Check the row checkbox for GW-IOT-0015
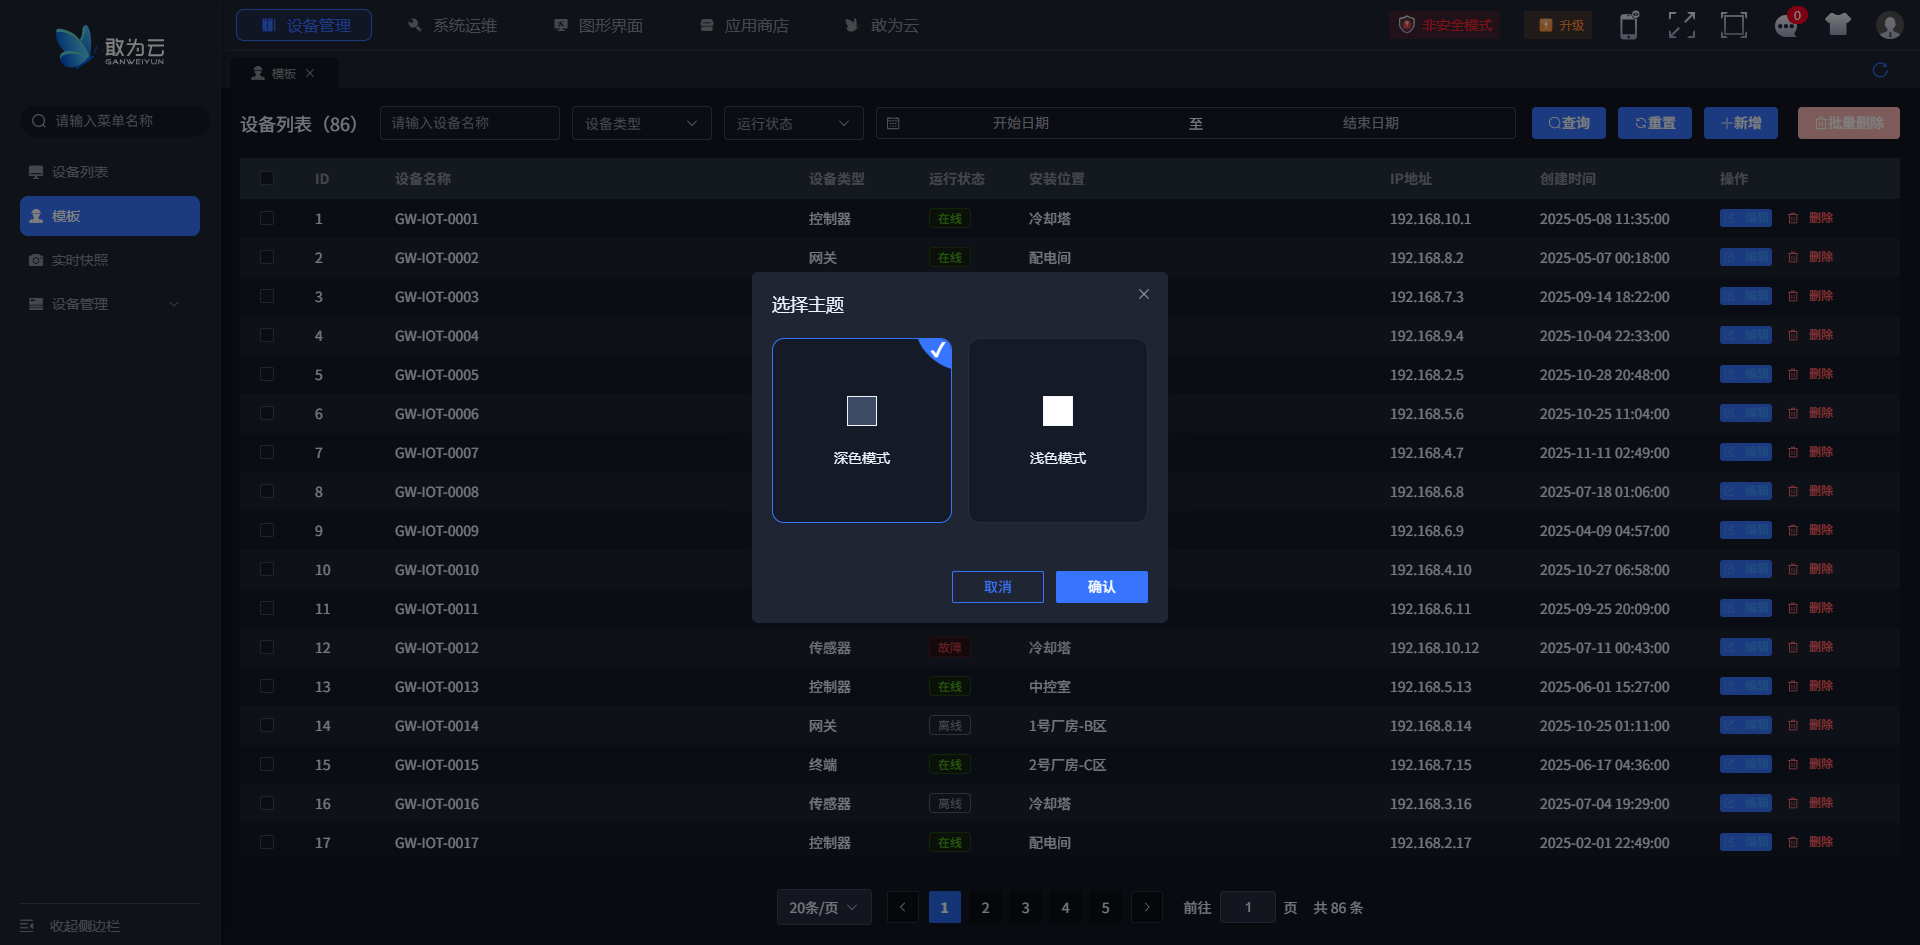 [x=267, y=764]
